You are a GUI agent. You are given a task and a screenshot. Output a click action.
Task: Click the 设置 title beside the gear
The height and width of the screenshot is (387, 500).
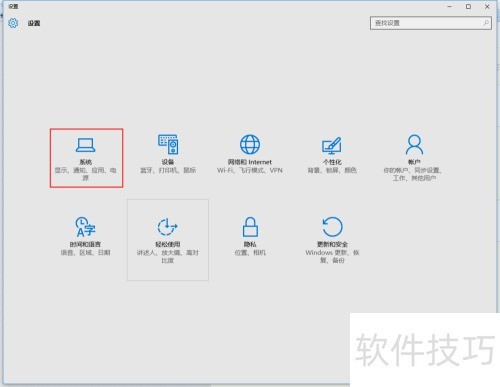(34, 23)
